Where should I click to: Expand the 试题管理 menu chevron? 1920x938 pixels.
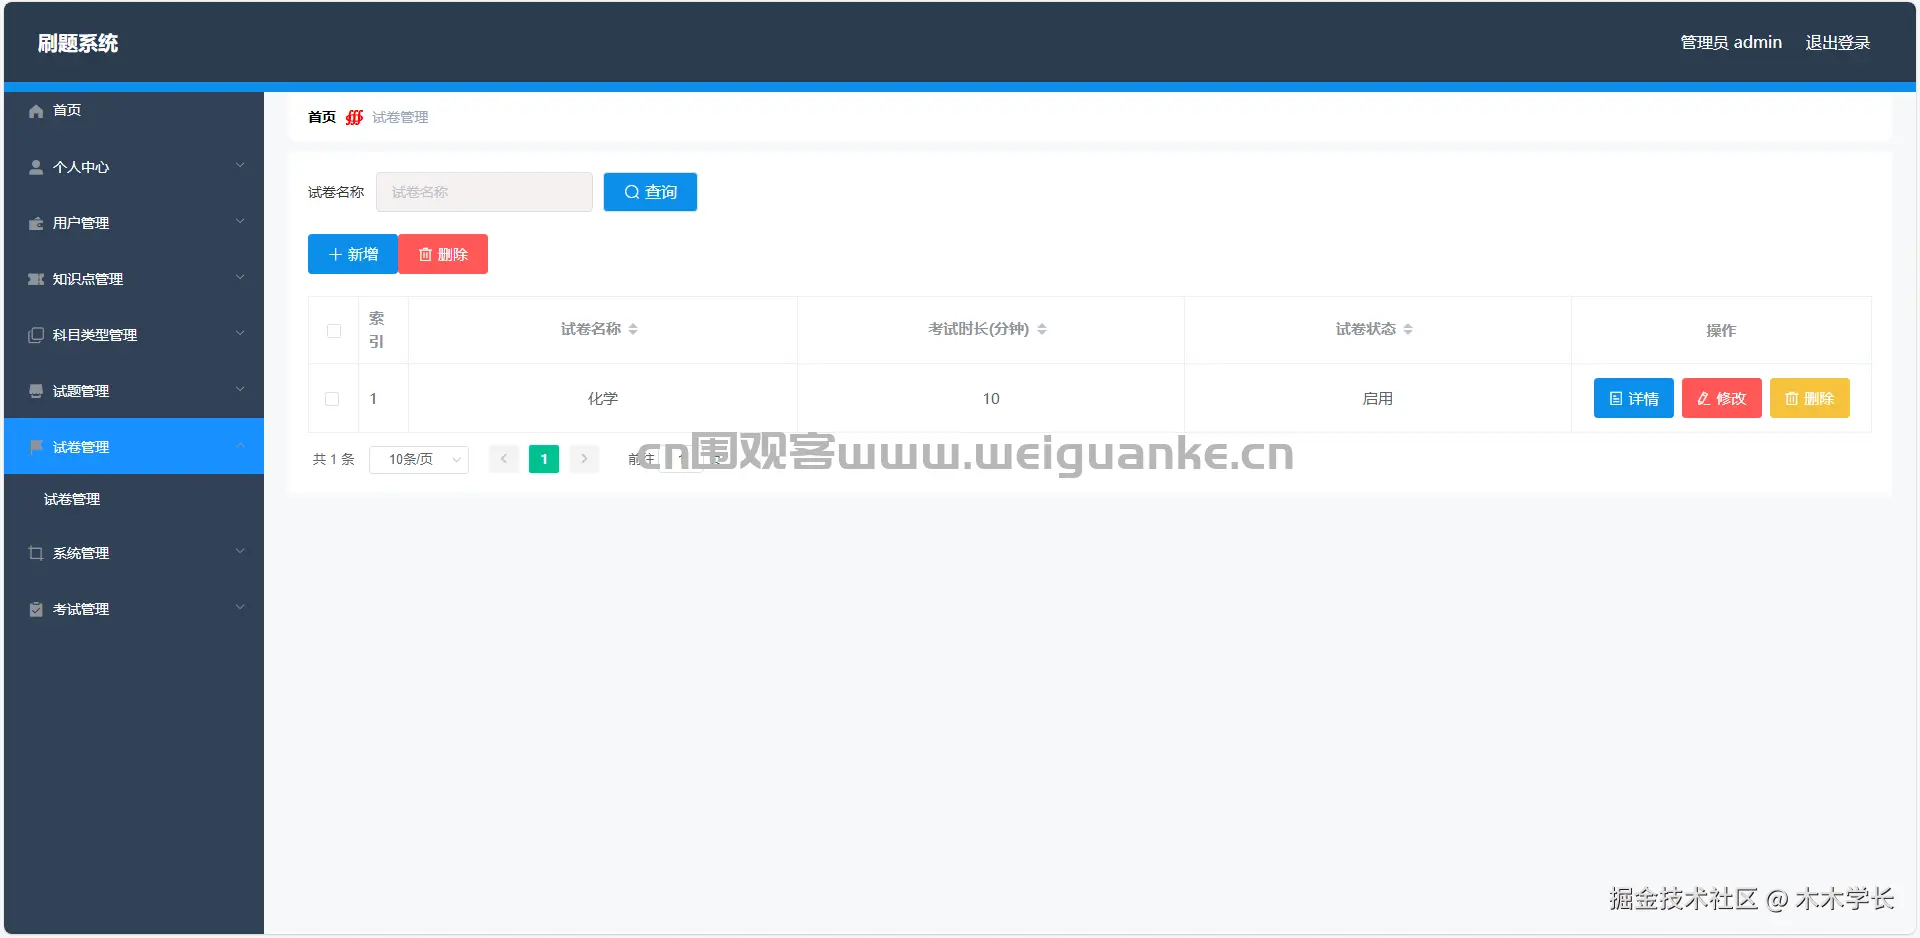240,389
